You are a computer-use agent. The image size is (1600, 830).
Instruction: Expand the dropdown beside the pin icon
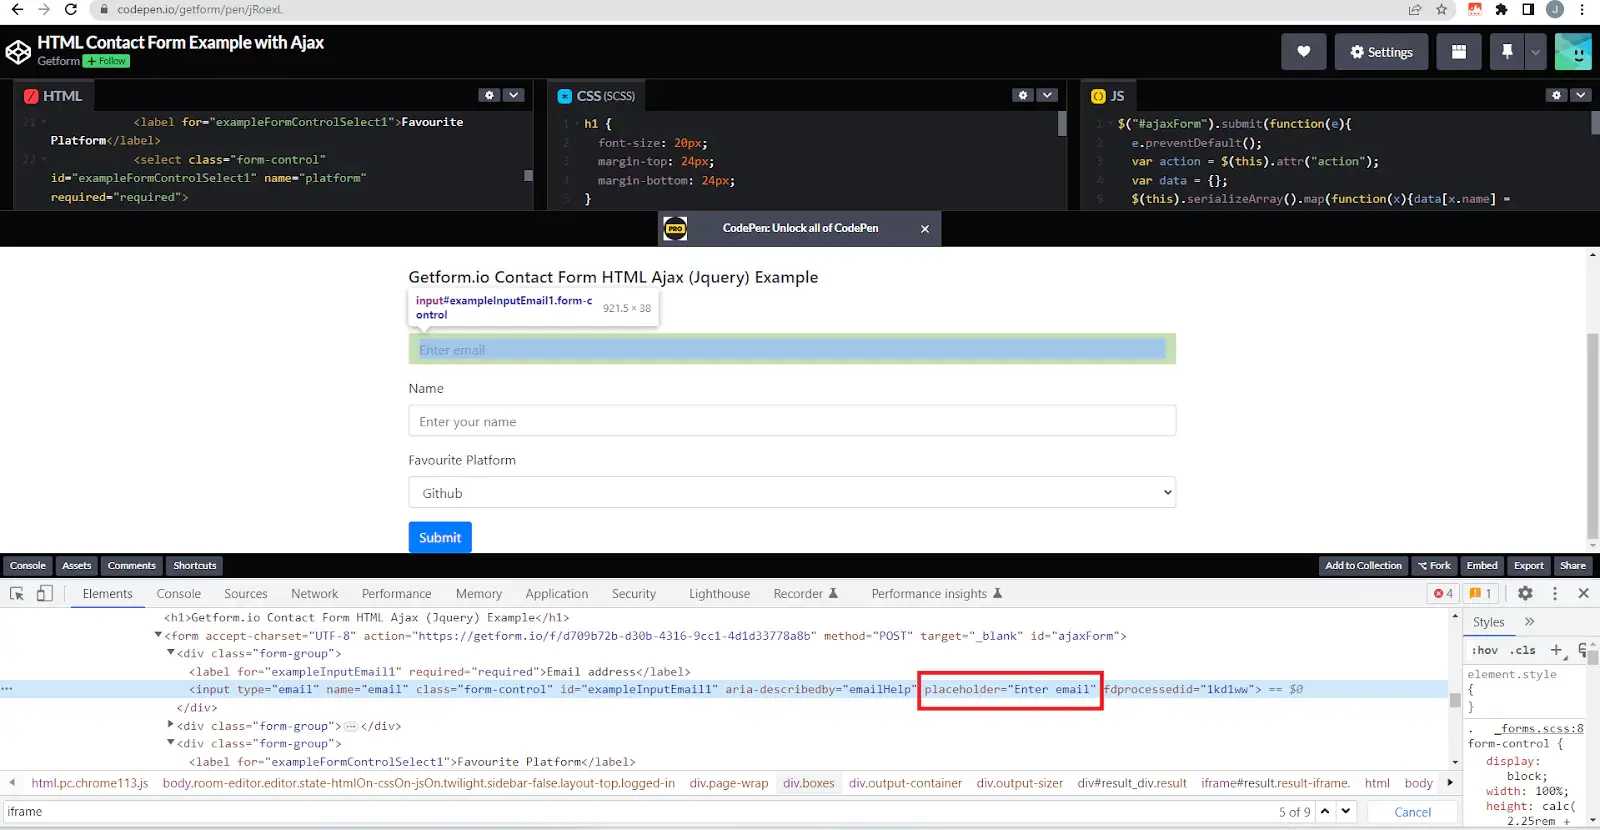click(1536, 52)
